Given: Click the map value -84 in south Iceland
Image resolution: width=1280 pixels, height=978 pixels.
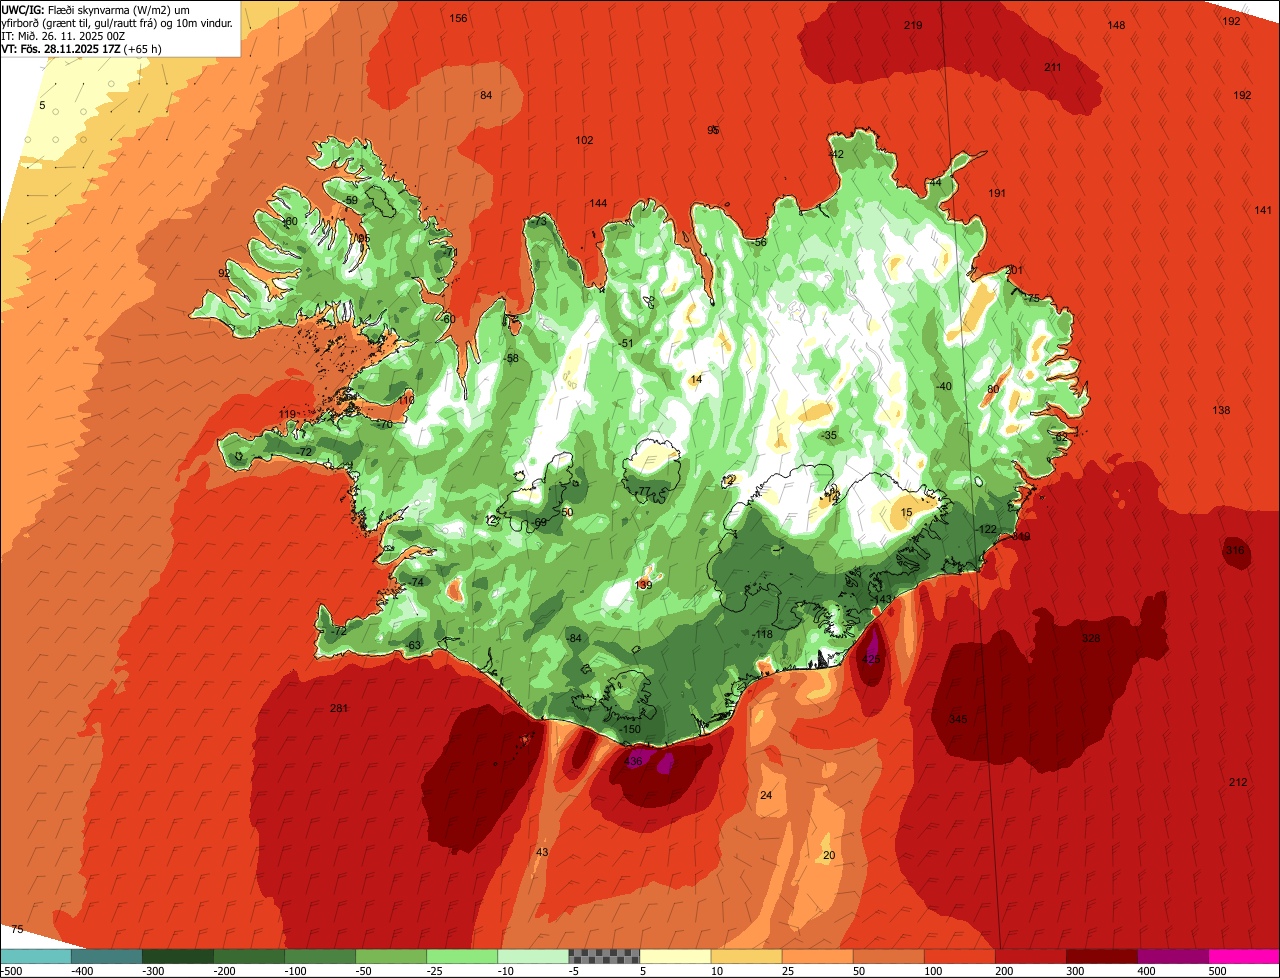Looking at the screenshot, I should pyautogui.click(x=574, y=639).
